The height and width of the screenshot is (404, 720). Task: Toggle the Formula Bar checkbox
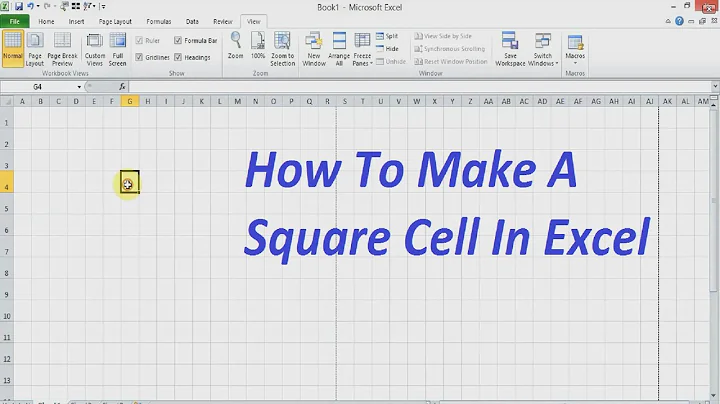(178, 40)
